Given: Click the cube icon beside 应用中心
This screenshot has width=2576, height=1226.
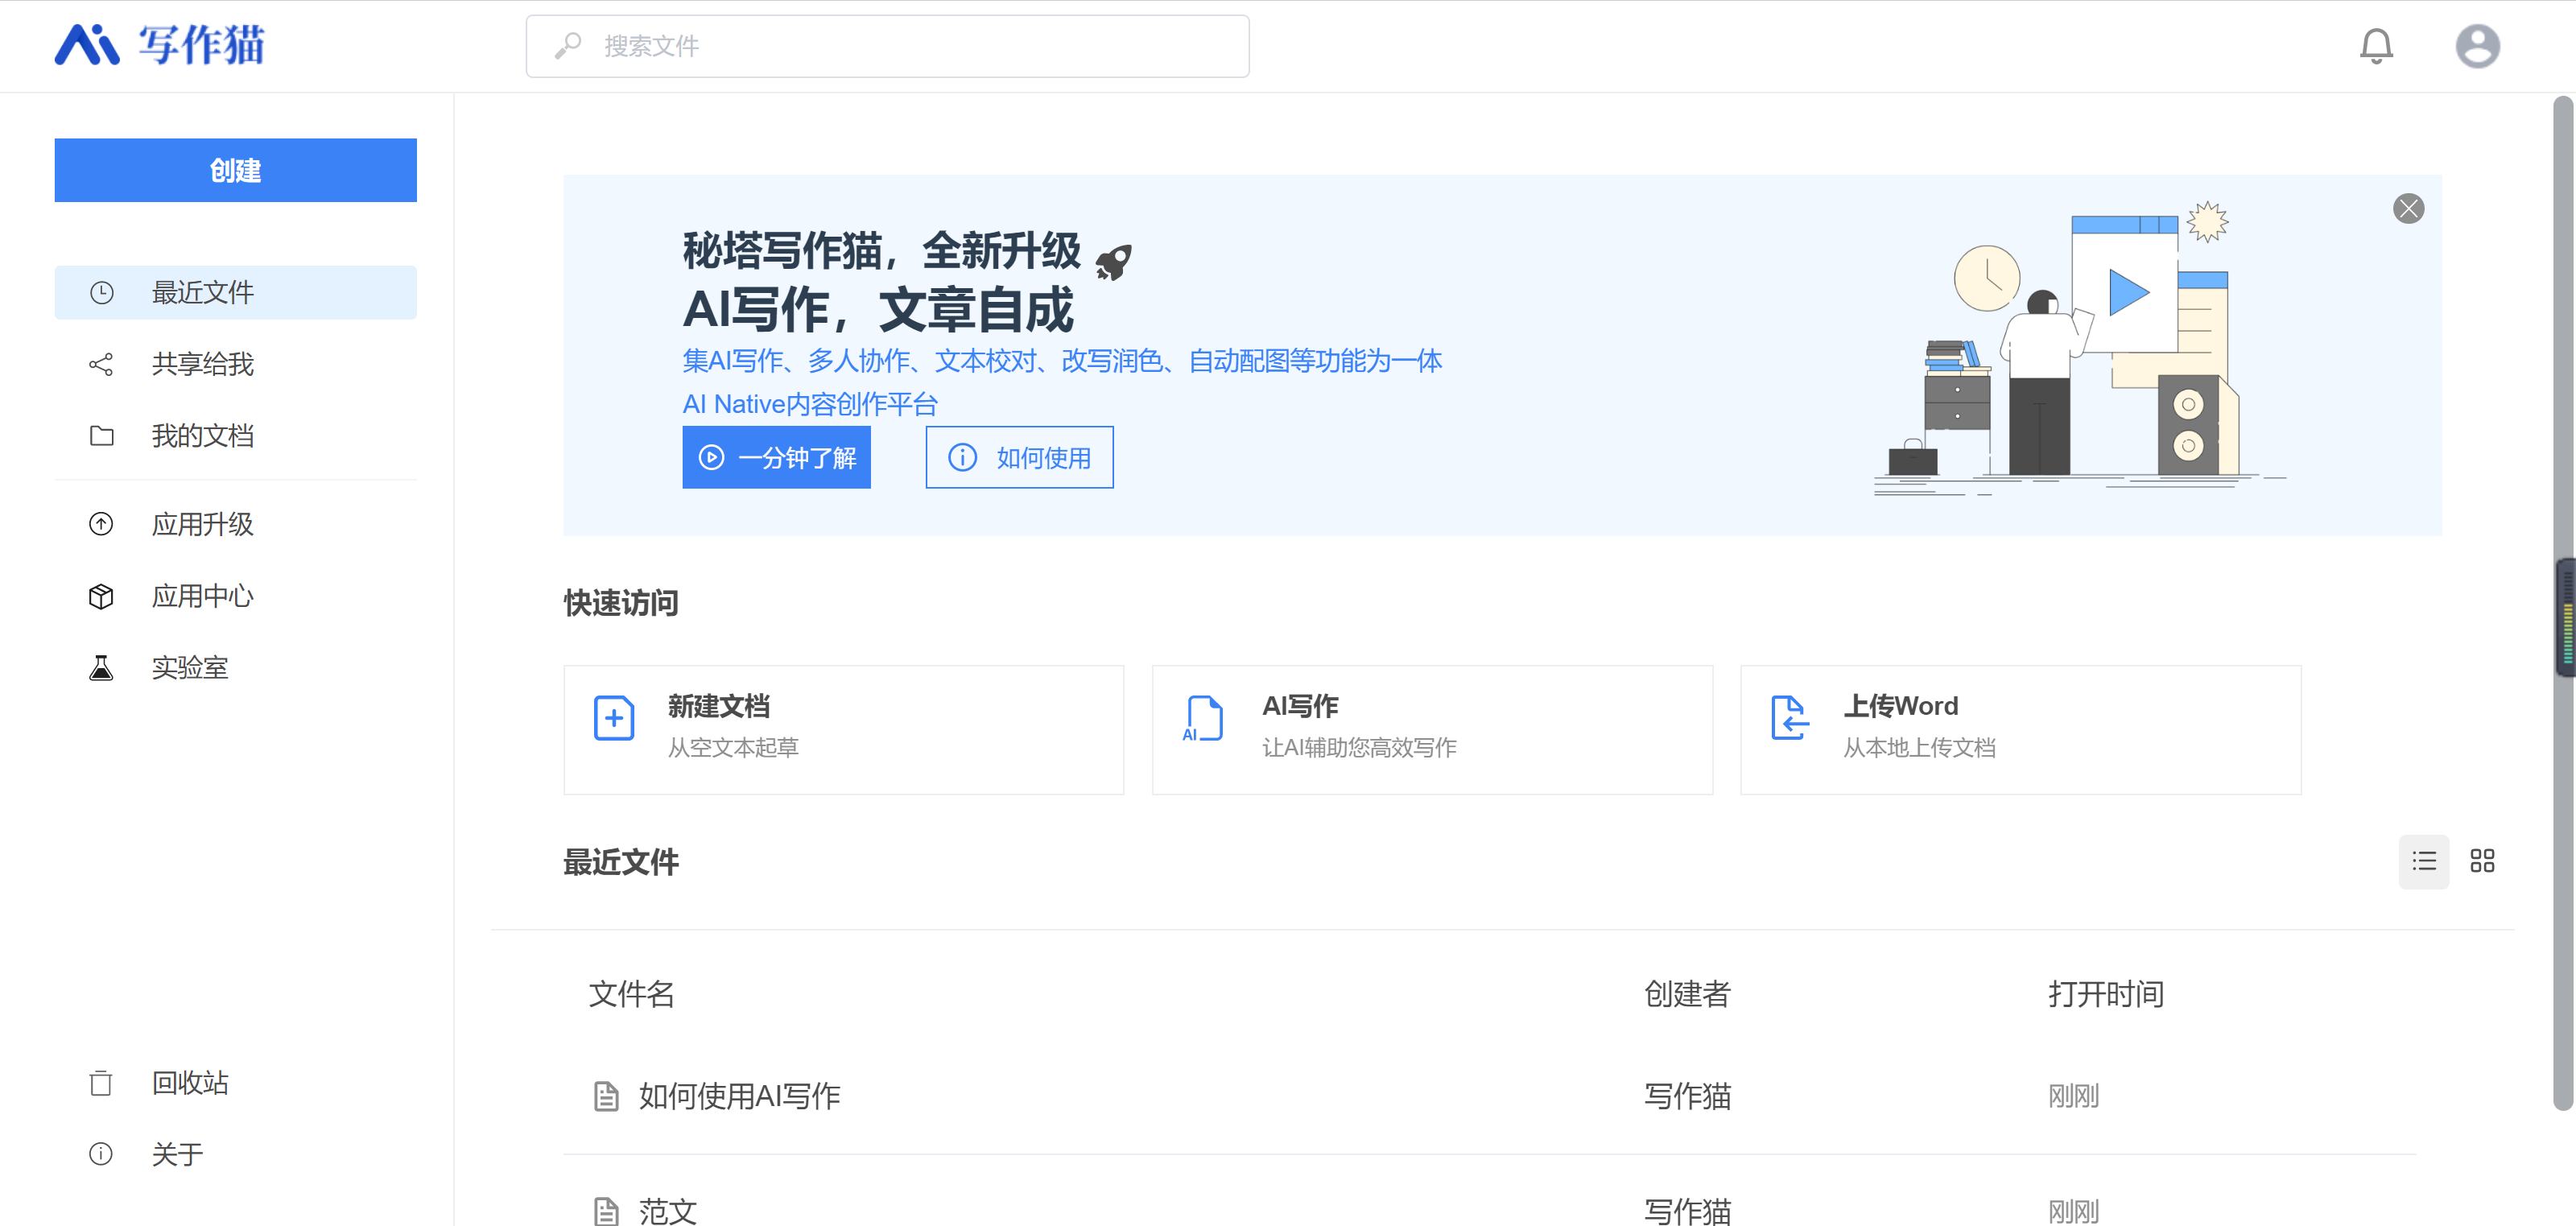Looking at the screenshot, I should (x=101, y=596).
